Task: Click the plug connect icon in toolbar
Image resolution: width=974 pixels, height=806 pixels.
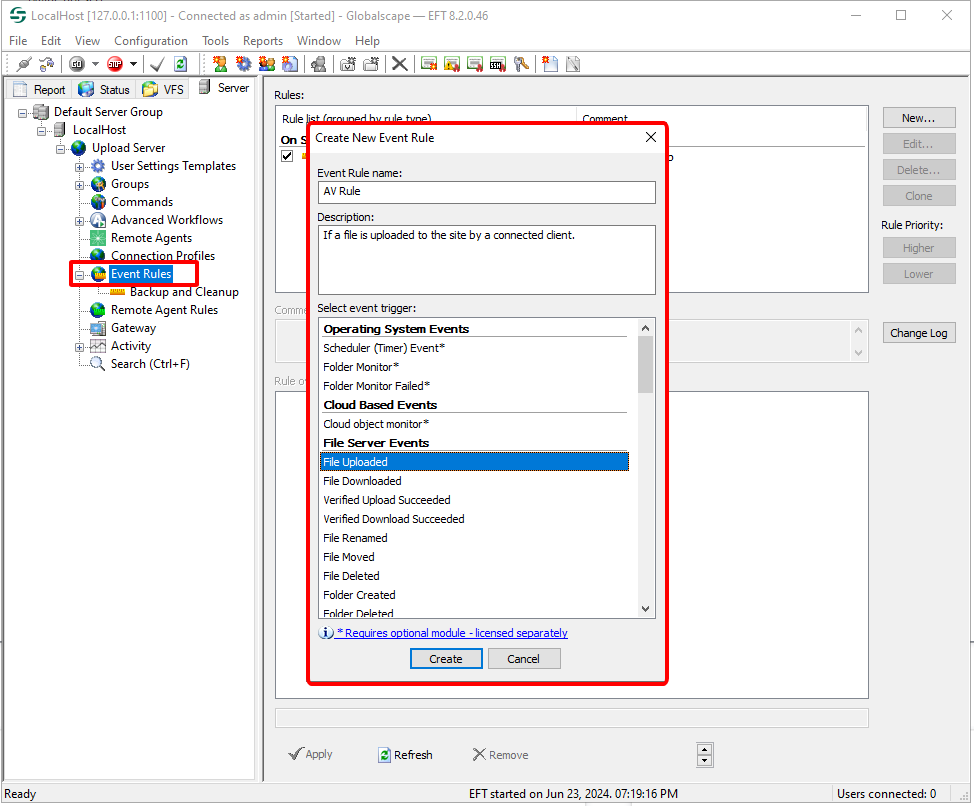Action: click(24, 64)
